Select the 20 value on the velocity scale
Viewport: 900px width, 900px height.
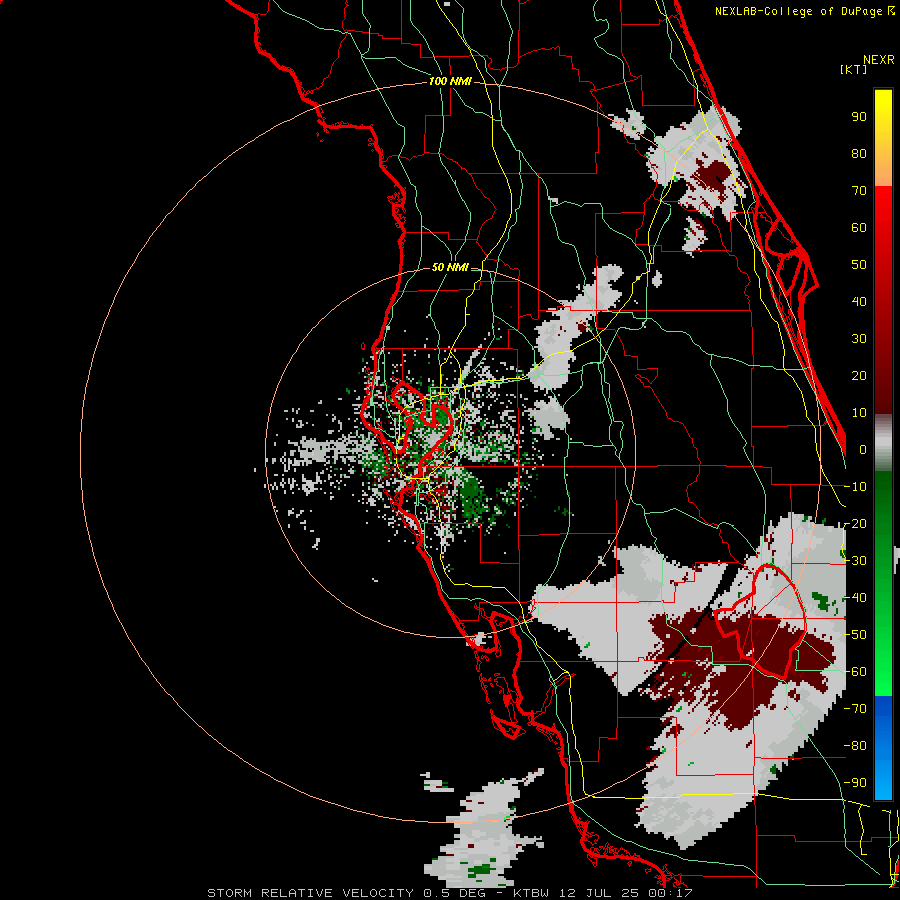pyautogui.click(x=859, y=375)
